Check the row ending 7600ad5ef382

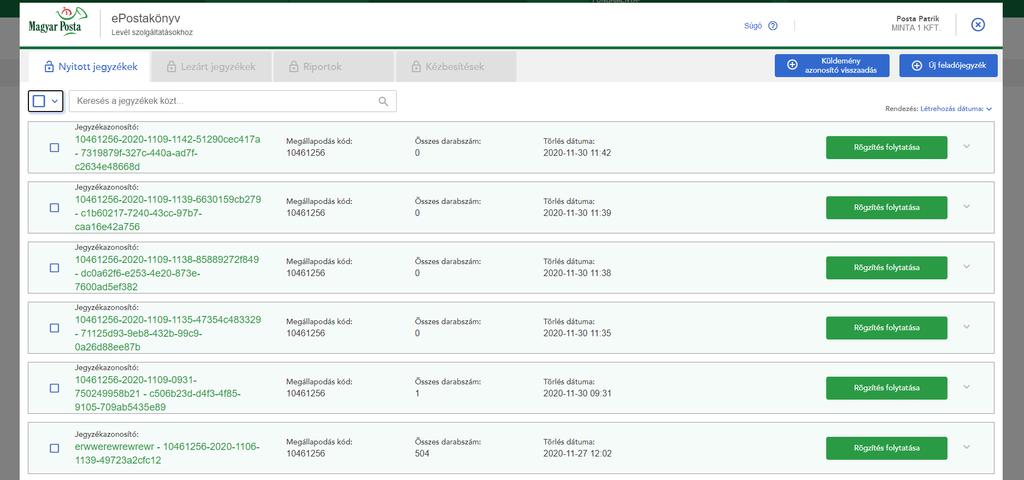pyautogui.click(x=54, y=268)
